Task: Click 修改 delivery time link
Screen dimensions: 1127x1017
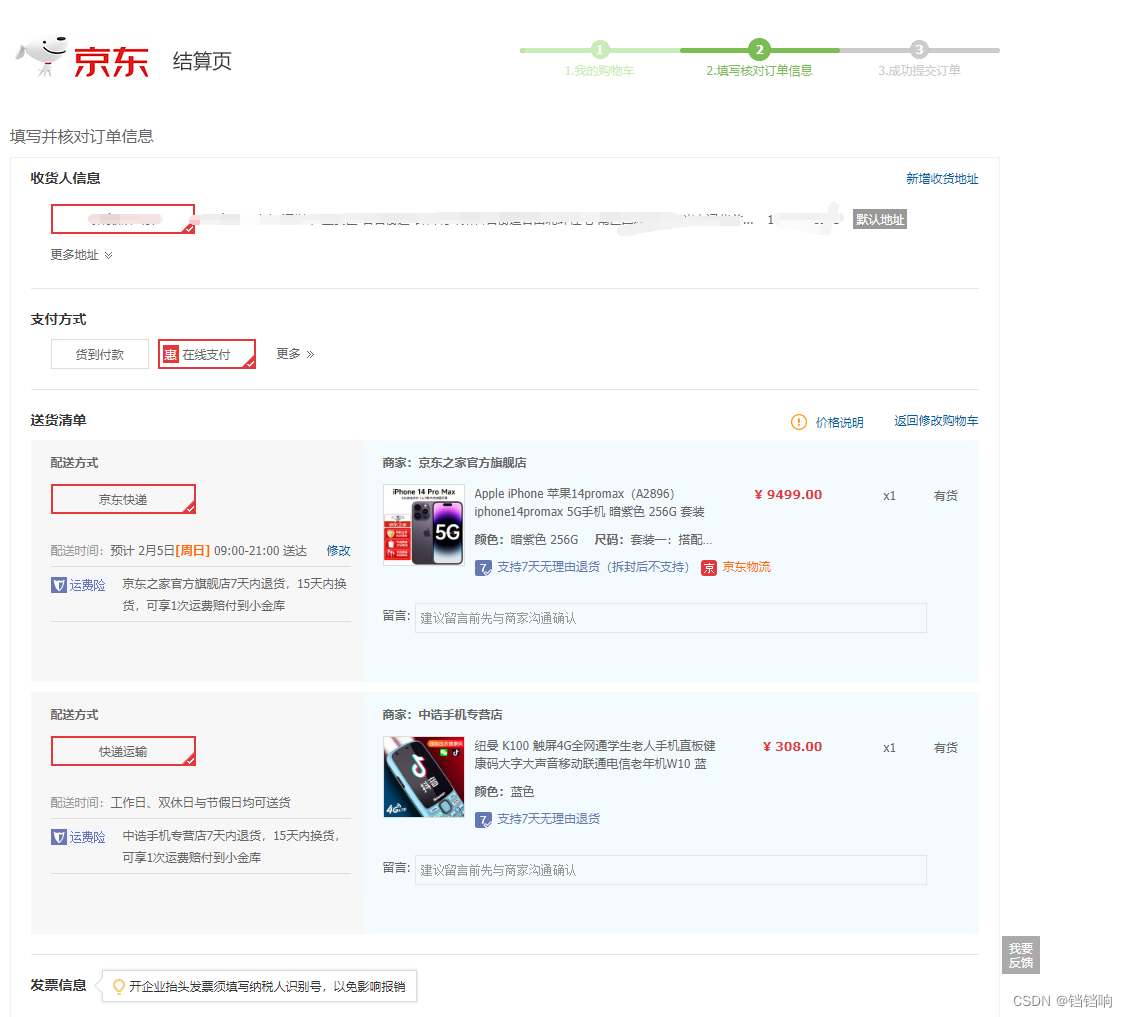Action: [x=339, y=551]
